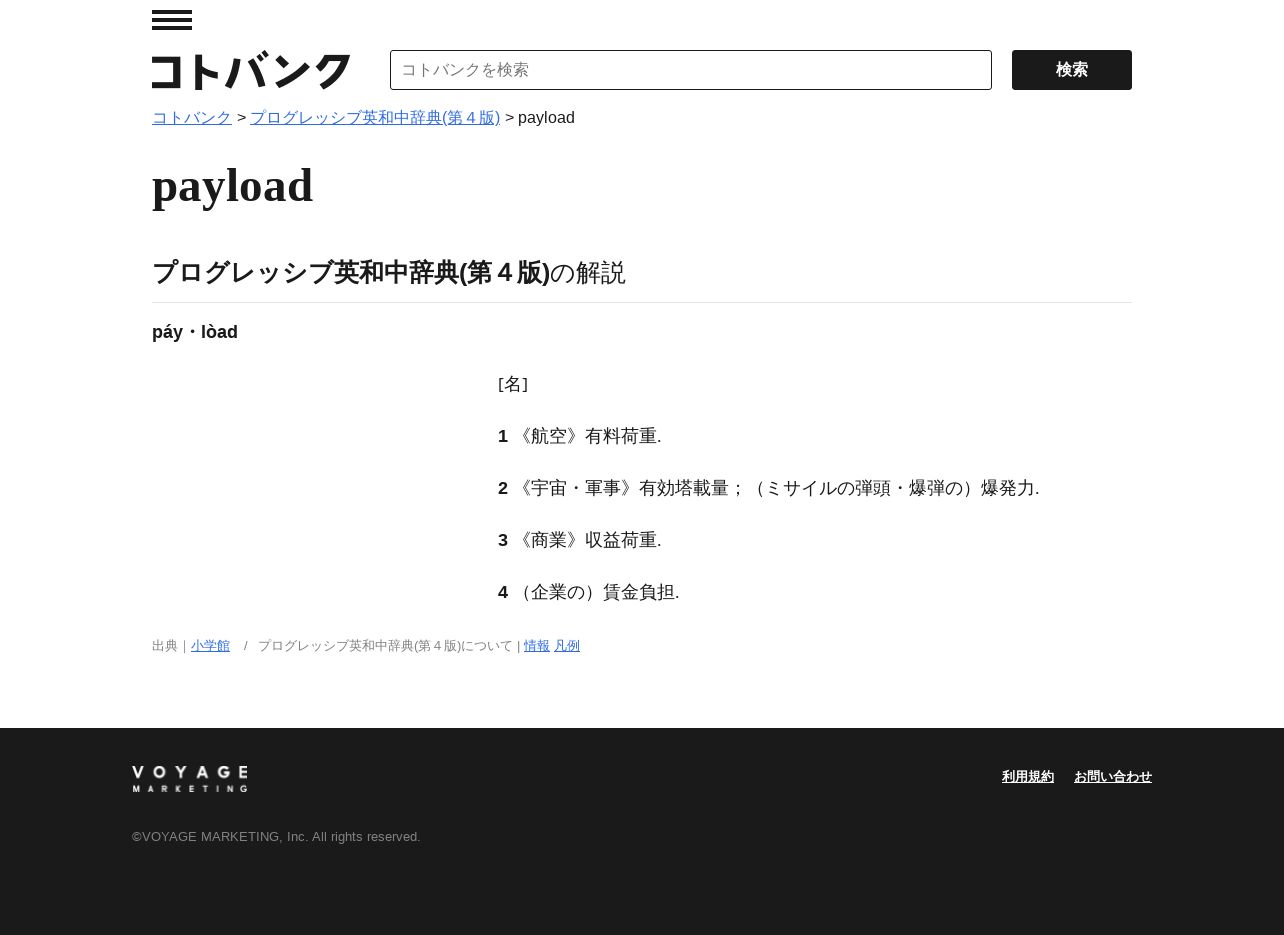Click the páy・lòad pronunciation text
The image size is (1284, 935).
195,332
